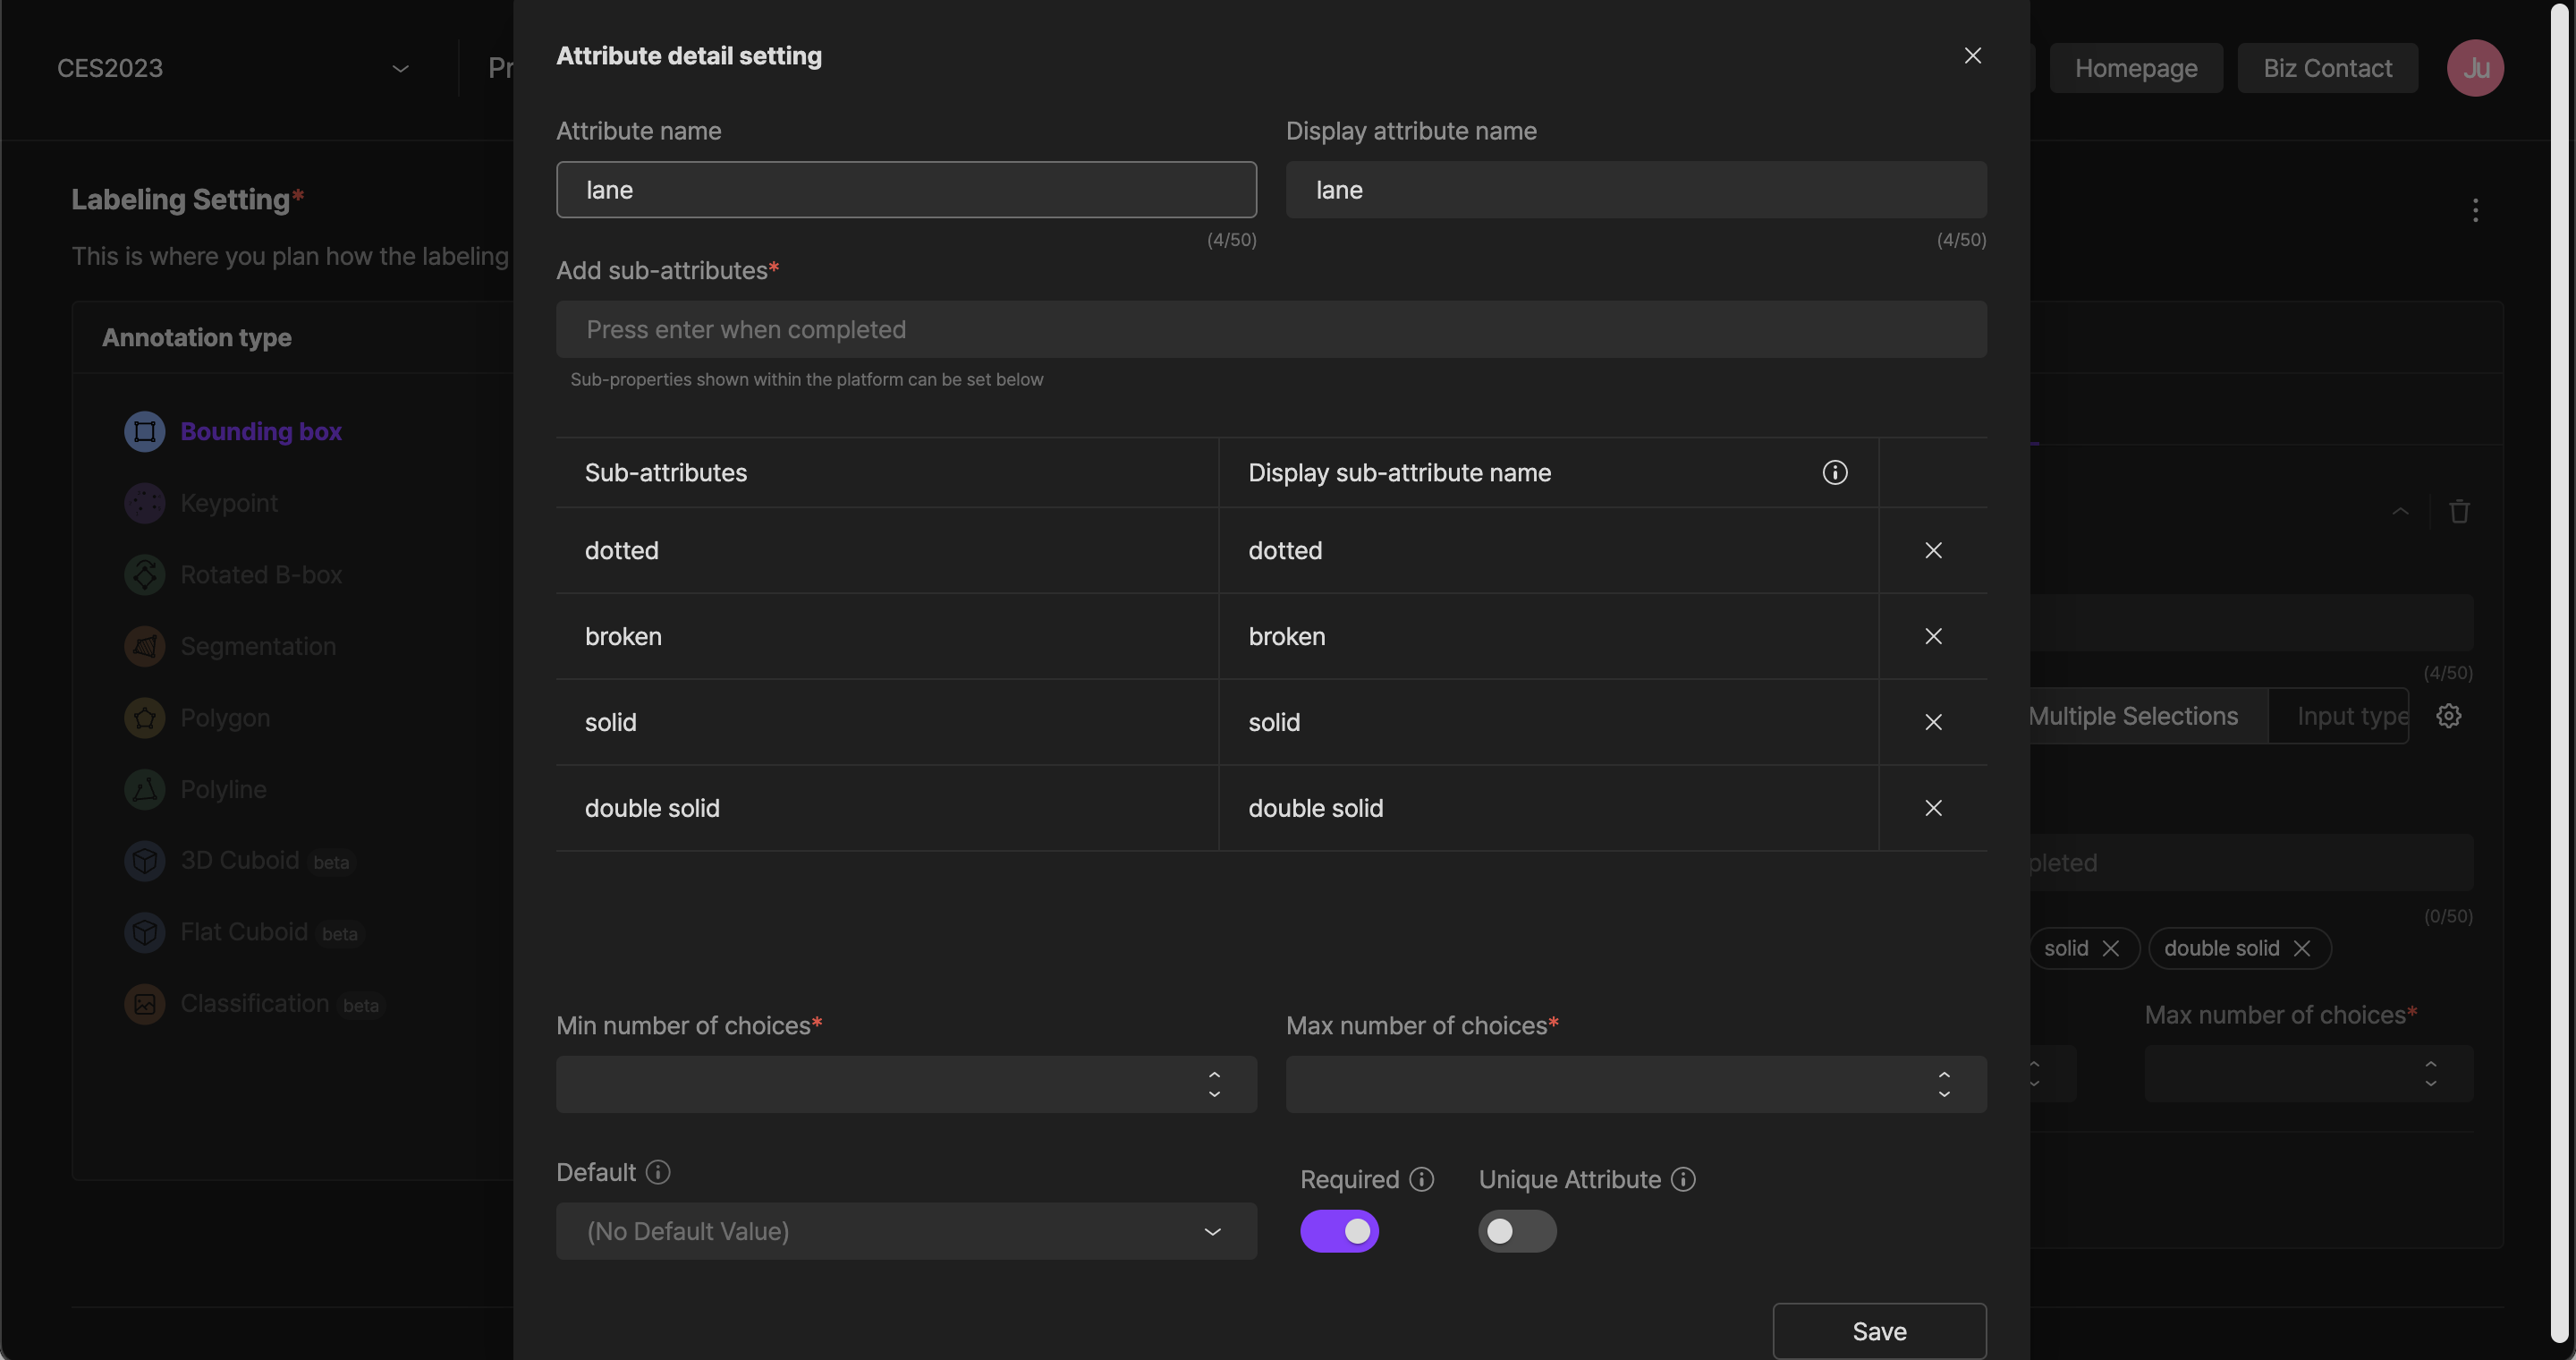Toggle the Required switch off
The height and width of the screenshot is (1360, 2576).
tap(1339, 1232)
